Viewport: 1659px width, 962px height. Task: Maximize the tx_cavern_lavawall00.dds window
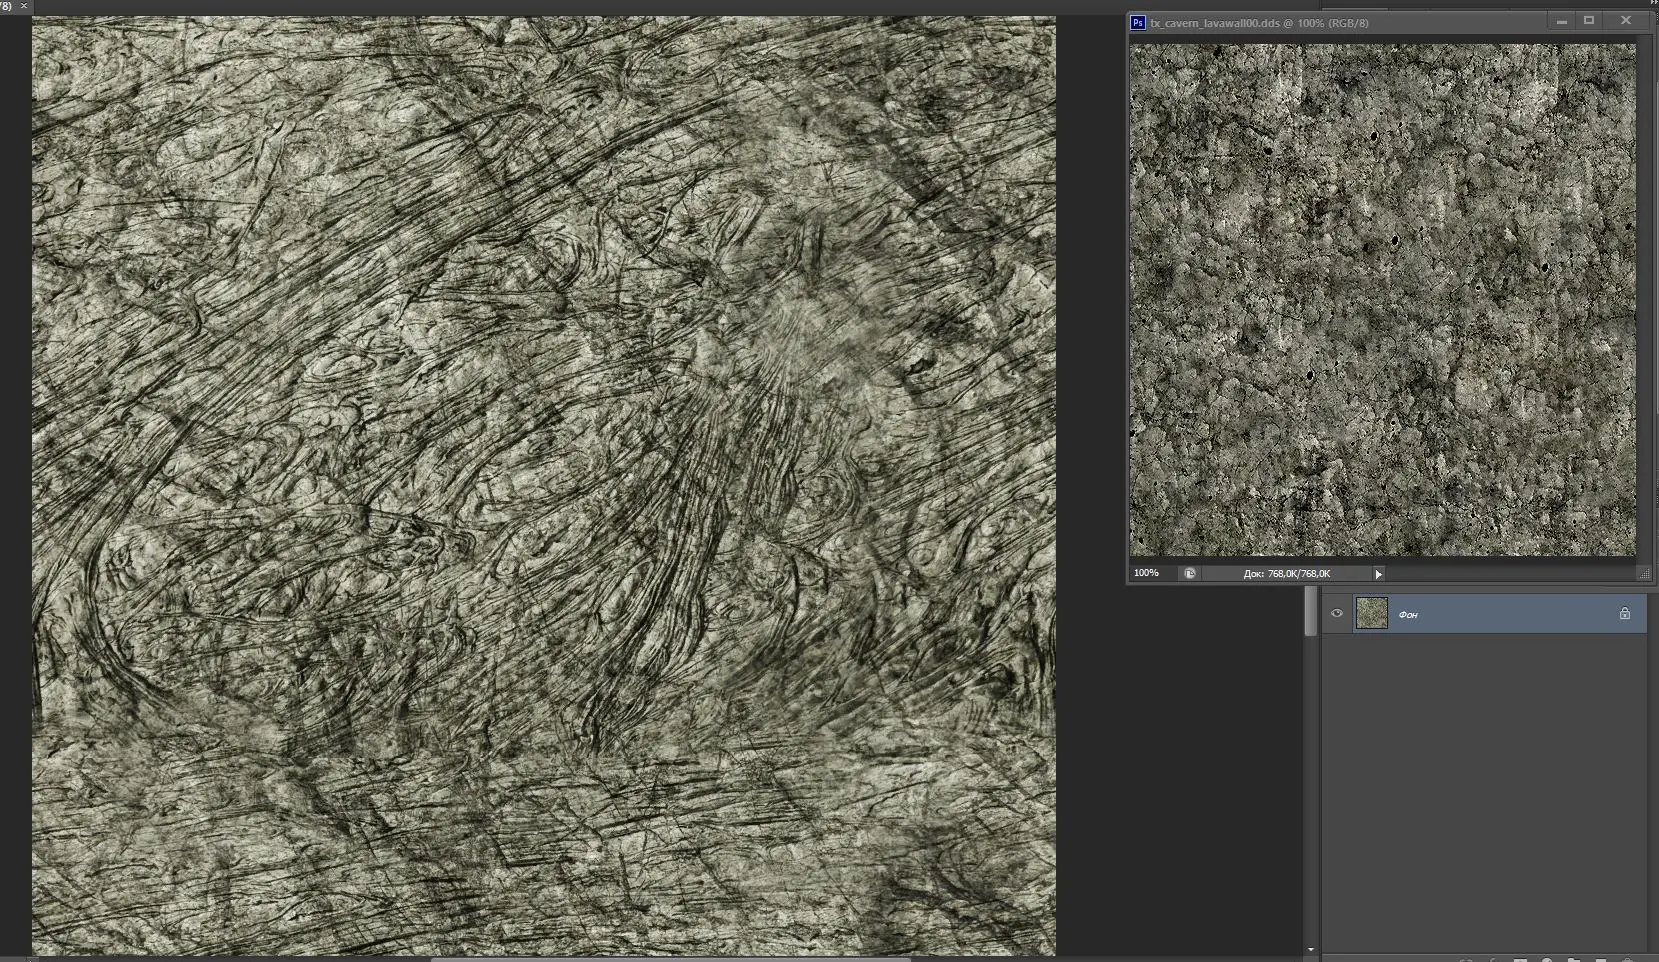point(1589,21)
